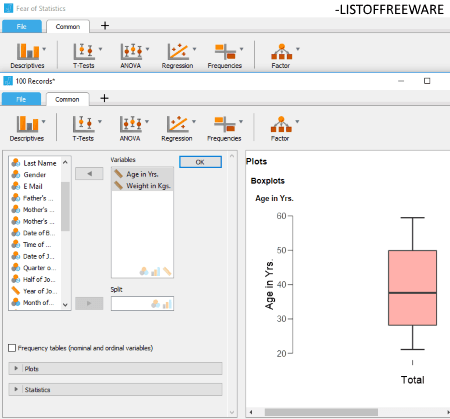Open Descriptives in the 100 Records window
The image size is (450, 419).
27,128
